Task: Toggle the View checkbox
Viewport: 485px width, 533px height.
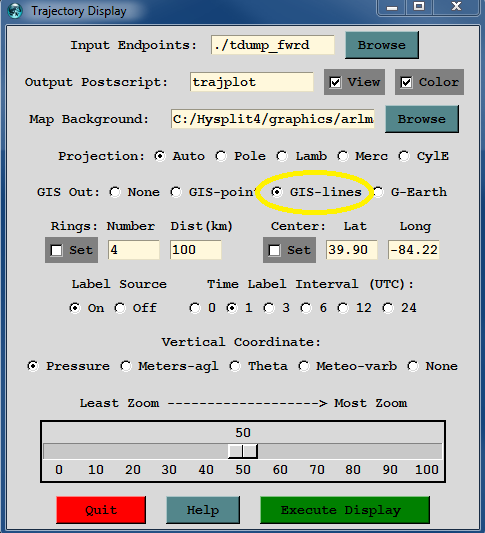Action: click(x=354, y=82)
